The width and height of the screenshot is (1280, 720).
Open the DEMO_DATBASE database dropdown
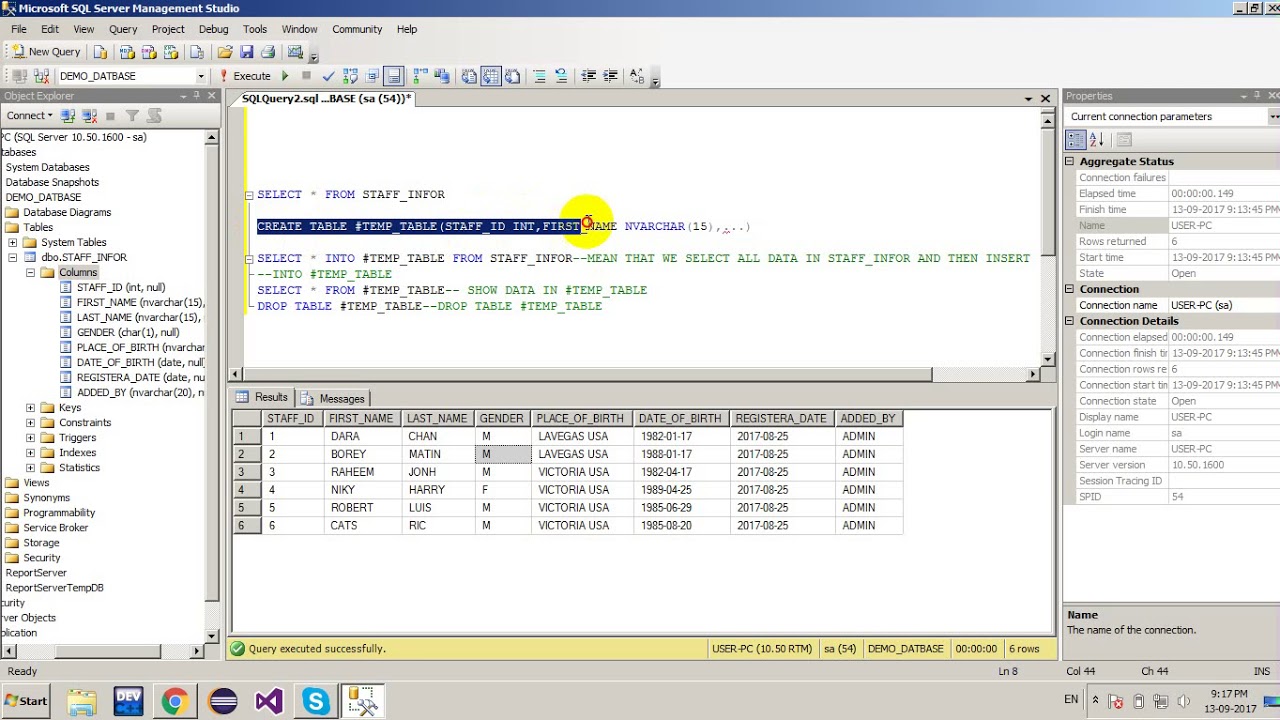click(x=200, y=76)
